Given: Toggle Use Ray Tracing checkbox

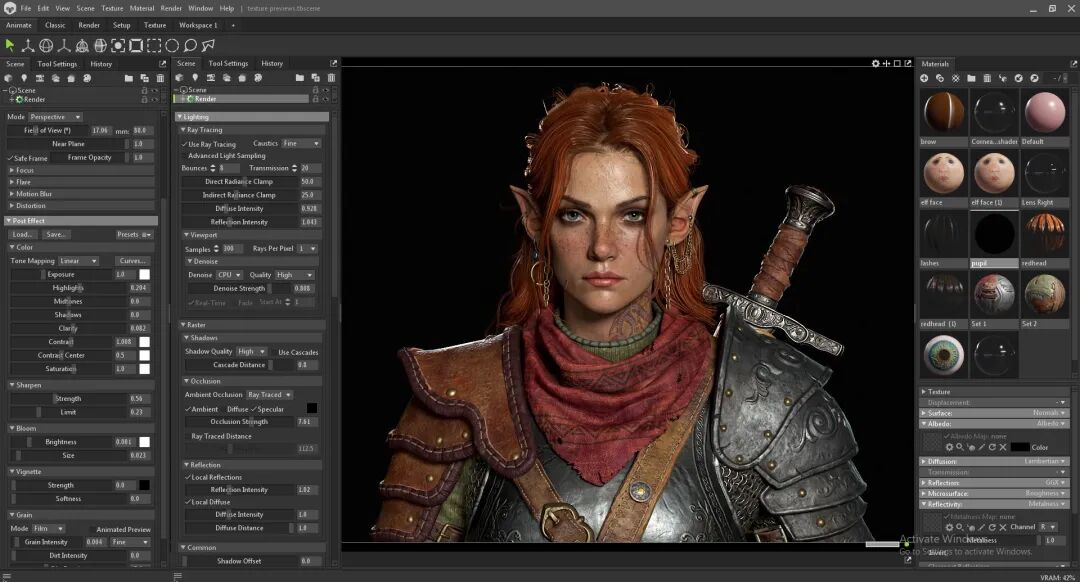Looking at the screenshot, I should (185, 144).
